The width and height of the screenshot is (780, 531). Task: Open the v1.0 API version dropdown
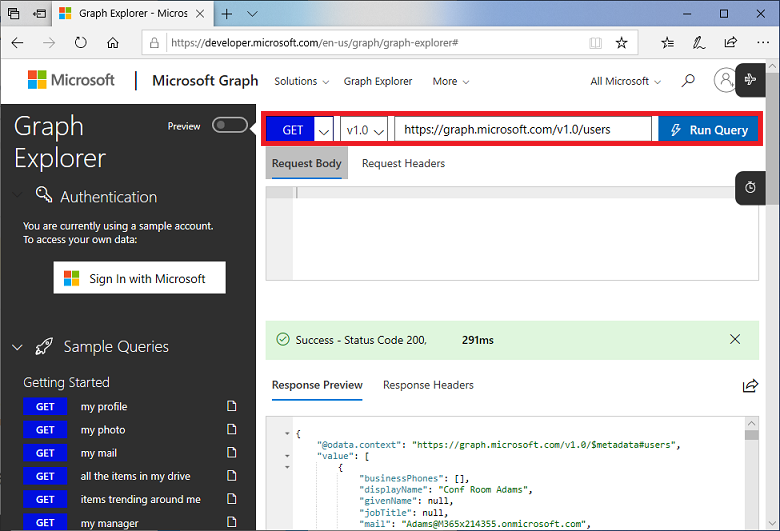pyautogui.click(x=364, y=130)
